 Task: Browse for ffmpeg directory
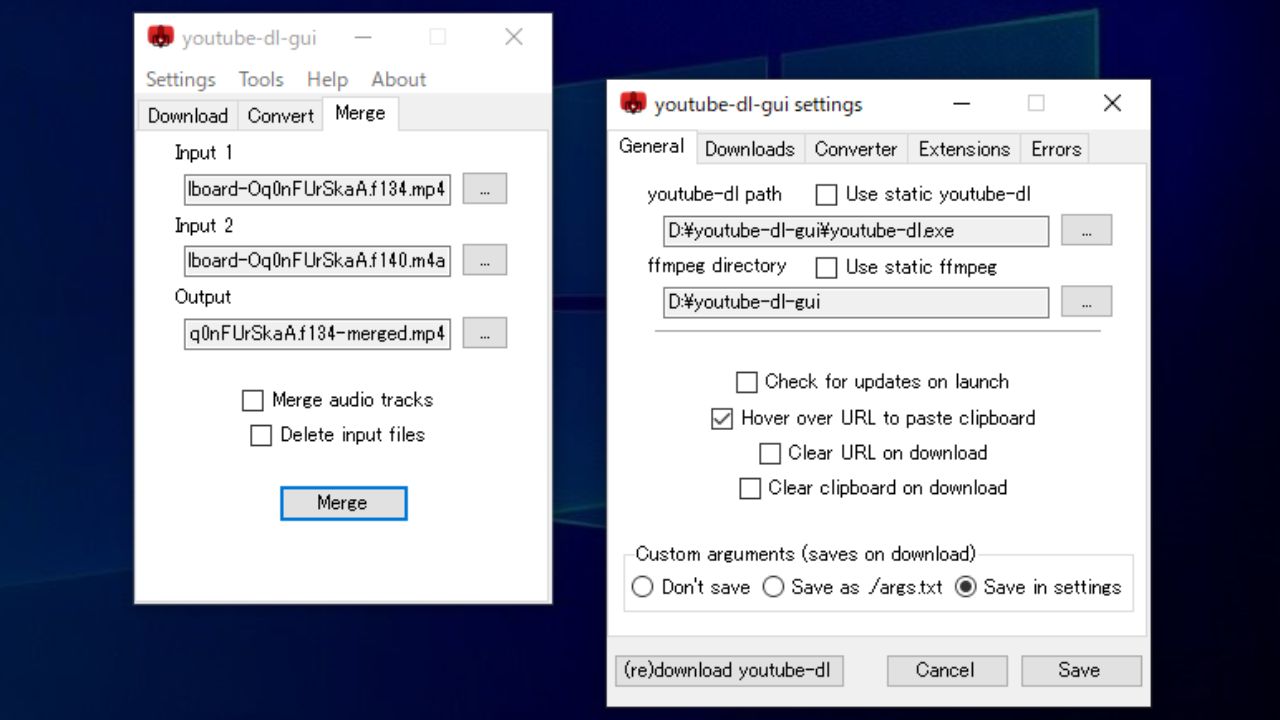point(1086,302)
